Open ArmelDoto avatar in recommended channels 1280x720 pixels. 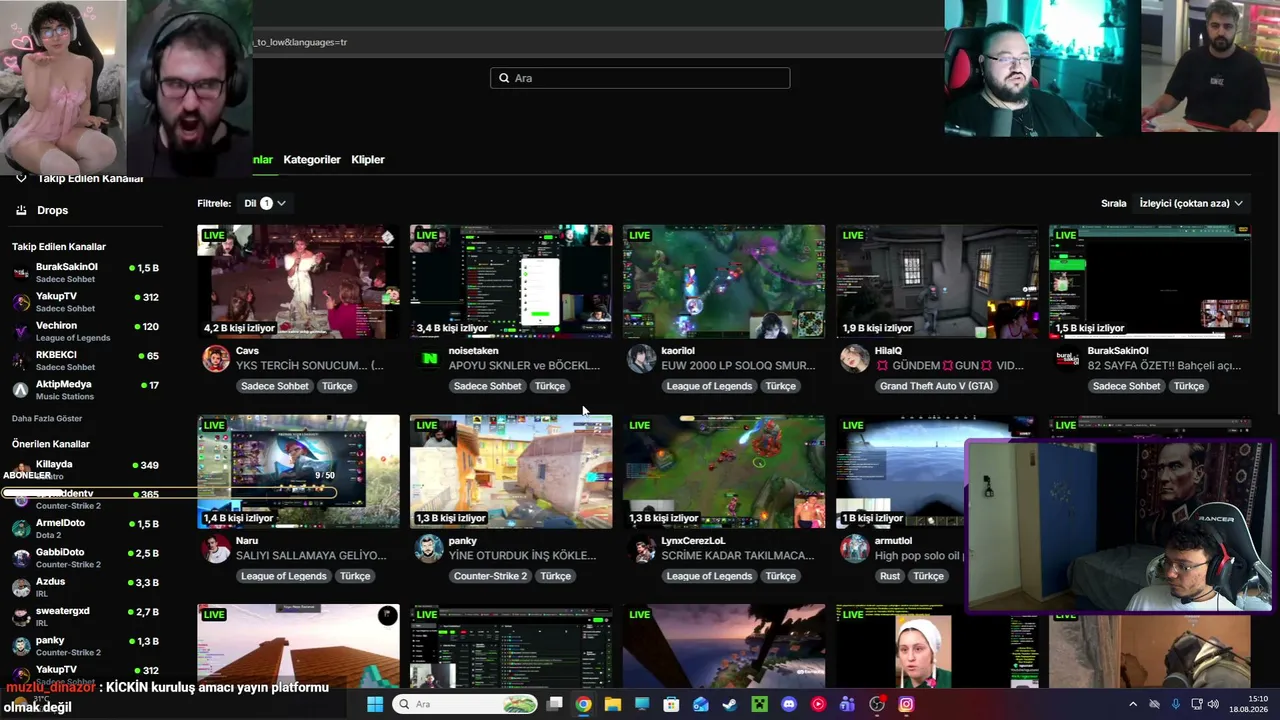pos(21,528)
